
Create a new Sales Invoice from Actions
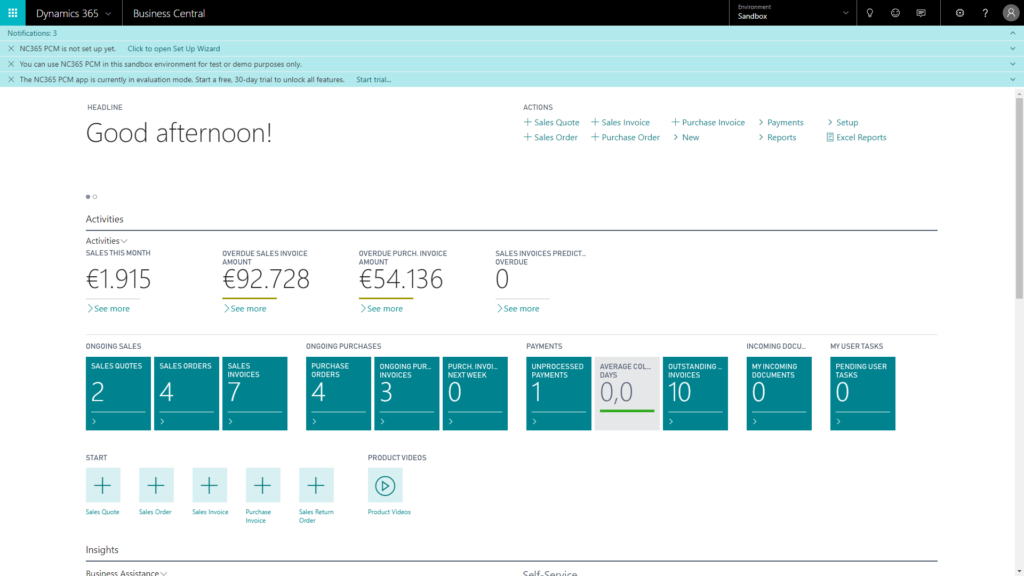pyautogui.click(x=620, y=122)
